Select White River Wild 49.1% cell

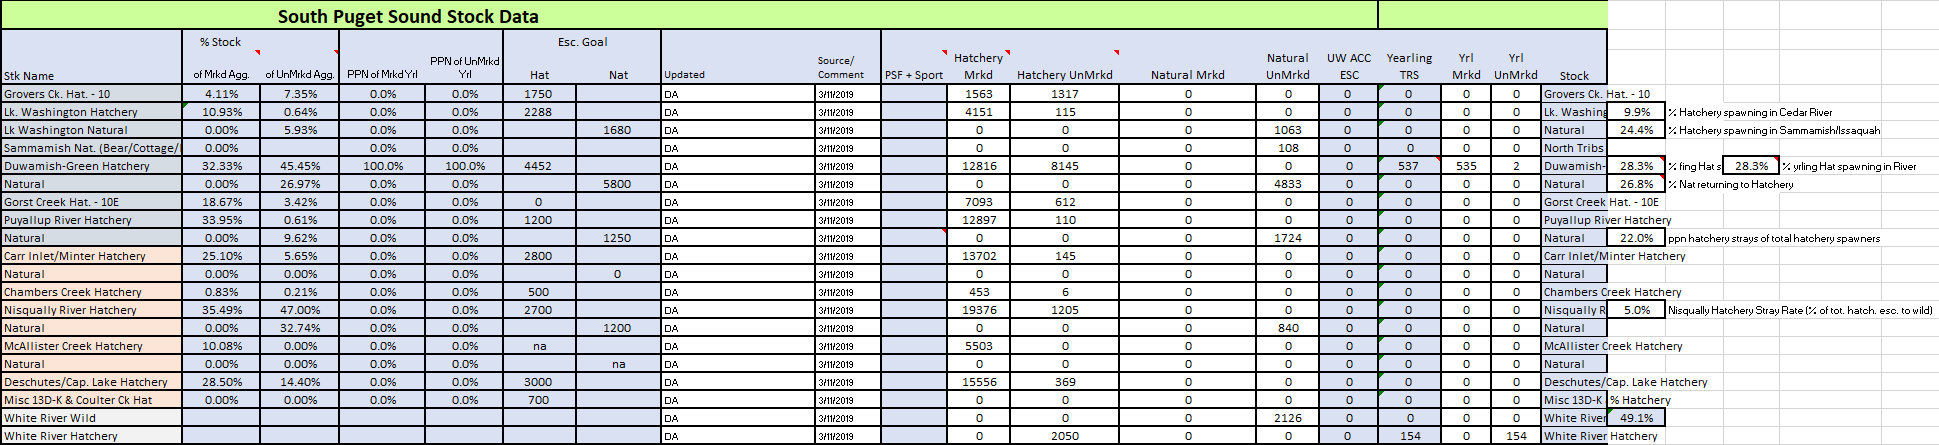[x=1636, y=418]
